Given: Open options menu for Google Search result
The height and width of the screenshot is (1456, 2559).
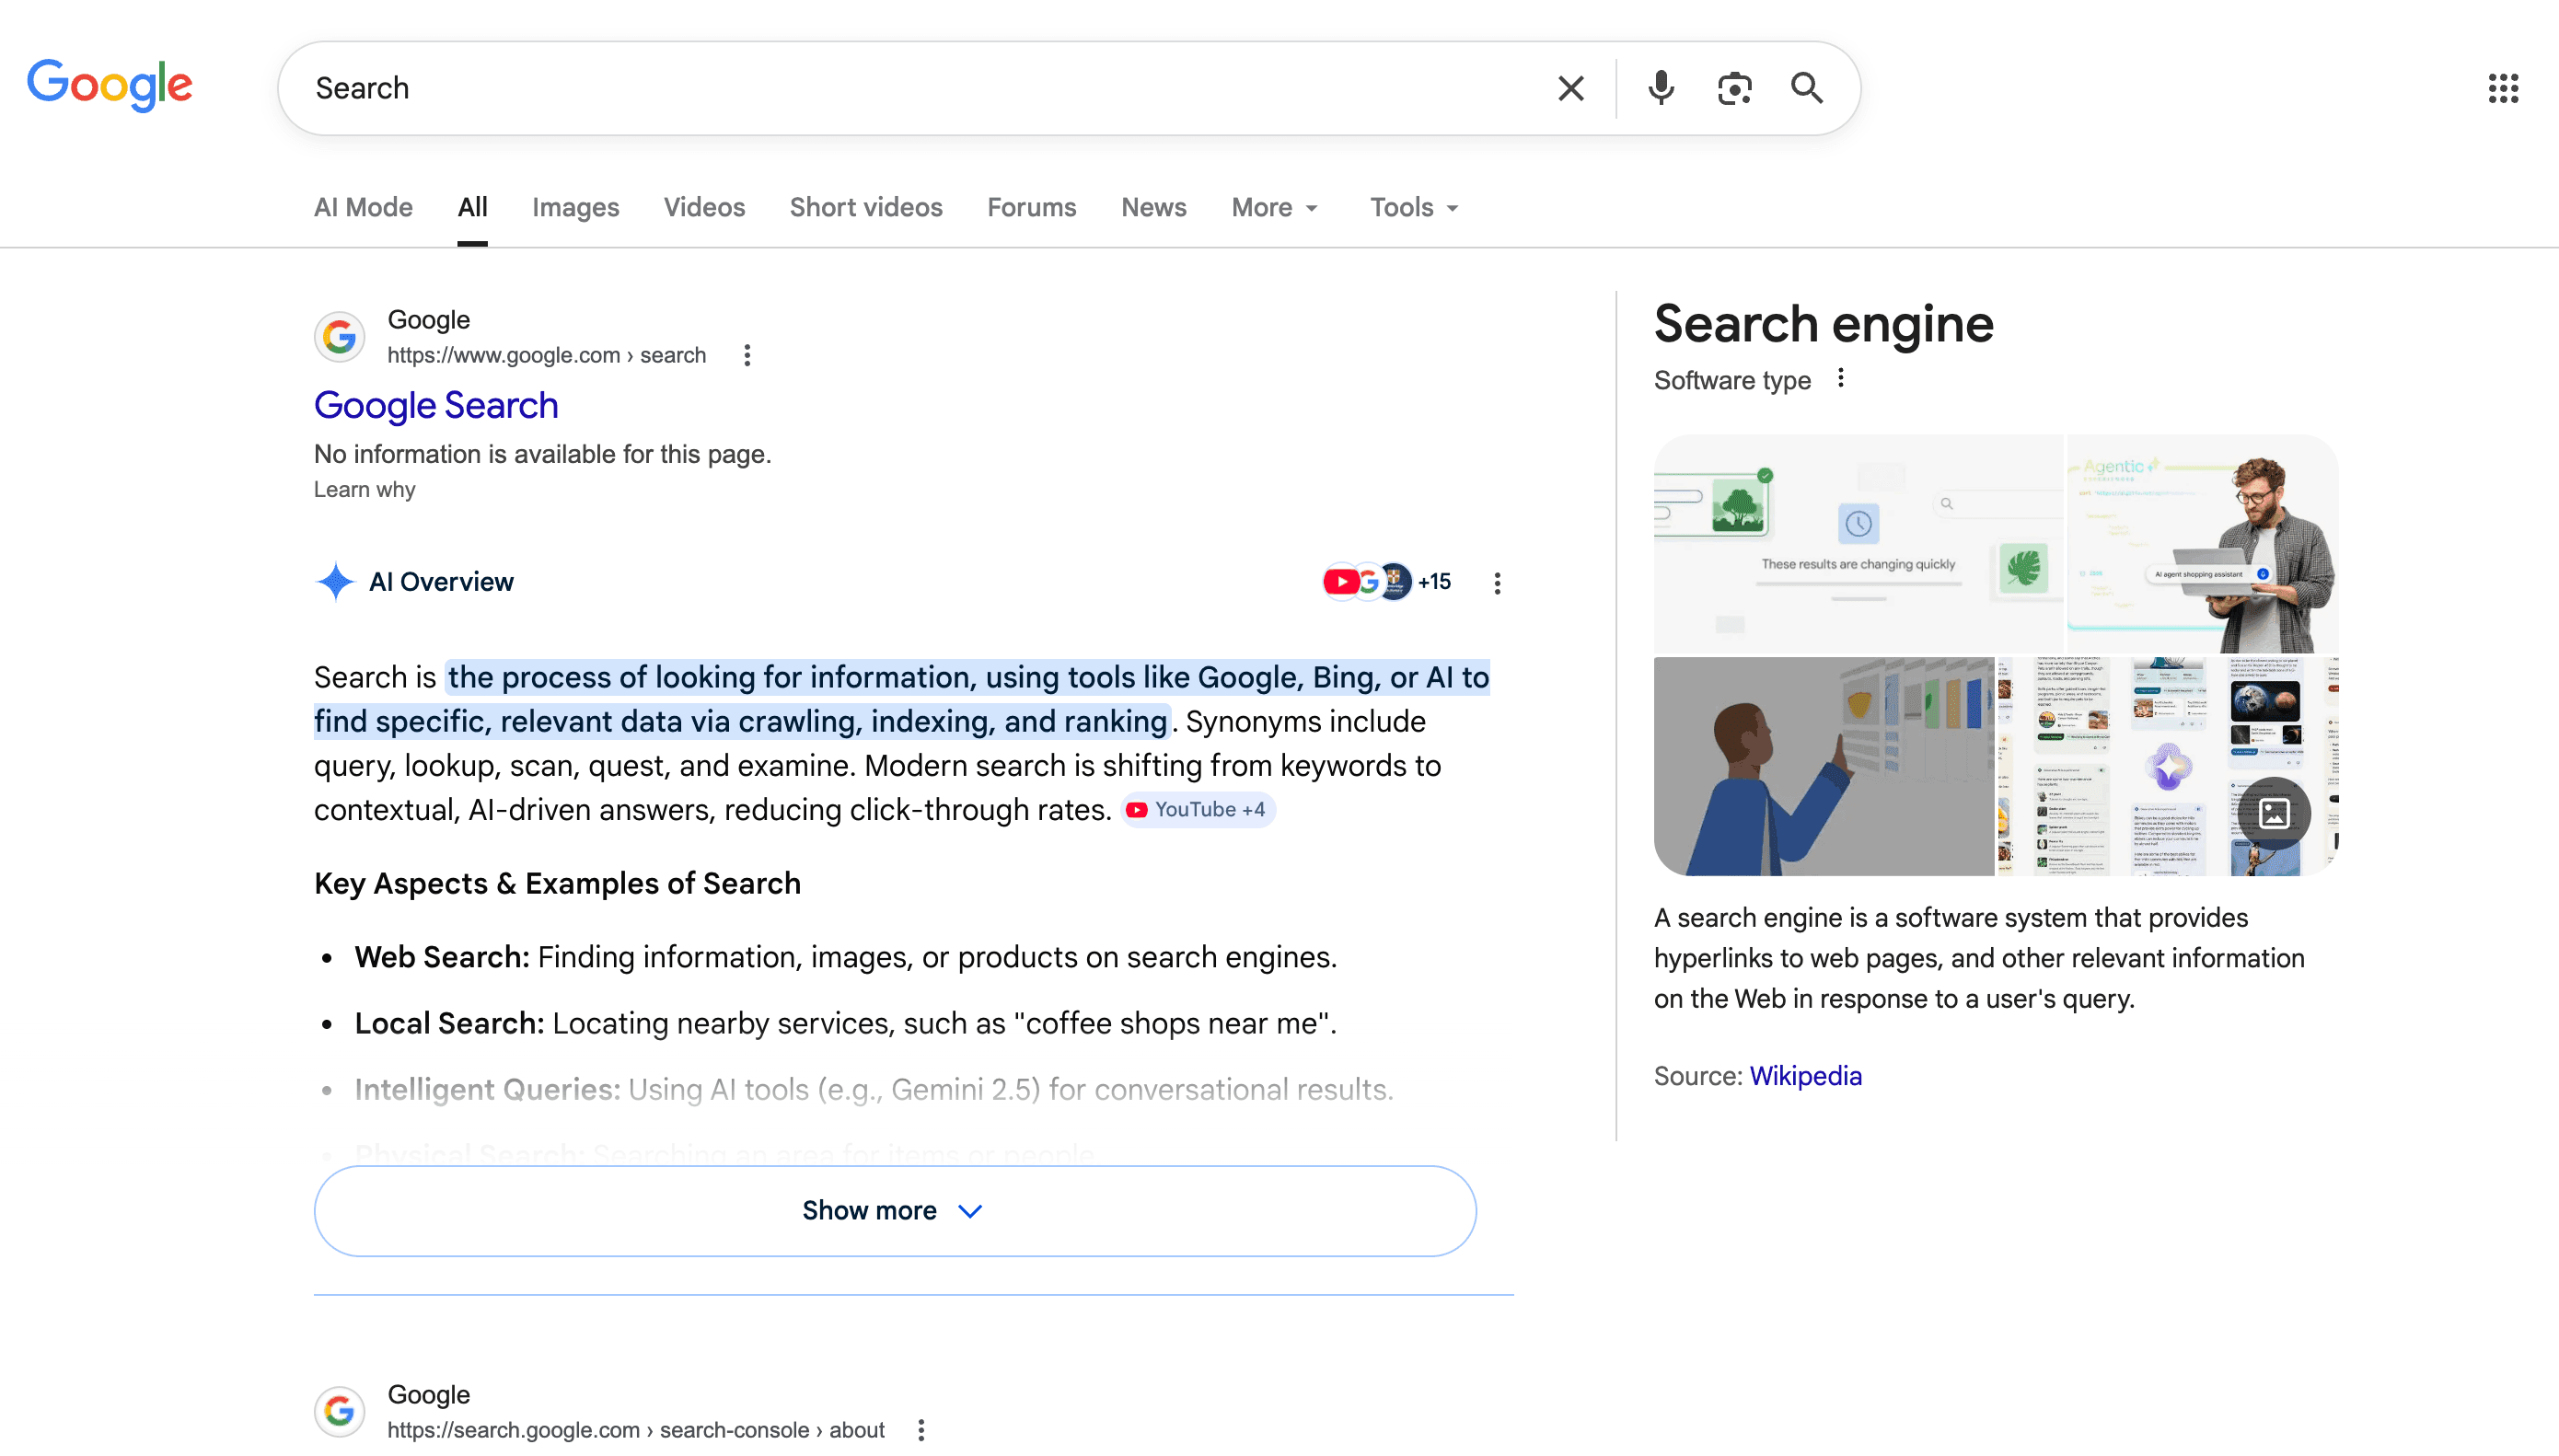Looking at the screenshot, I should coord(747,355).
